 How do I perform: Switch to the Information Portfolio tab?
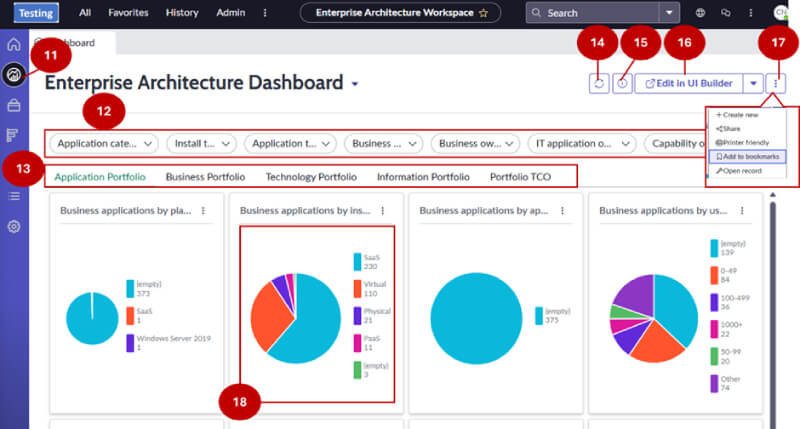(423, 177)
